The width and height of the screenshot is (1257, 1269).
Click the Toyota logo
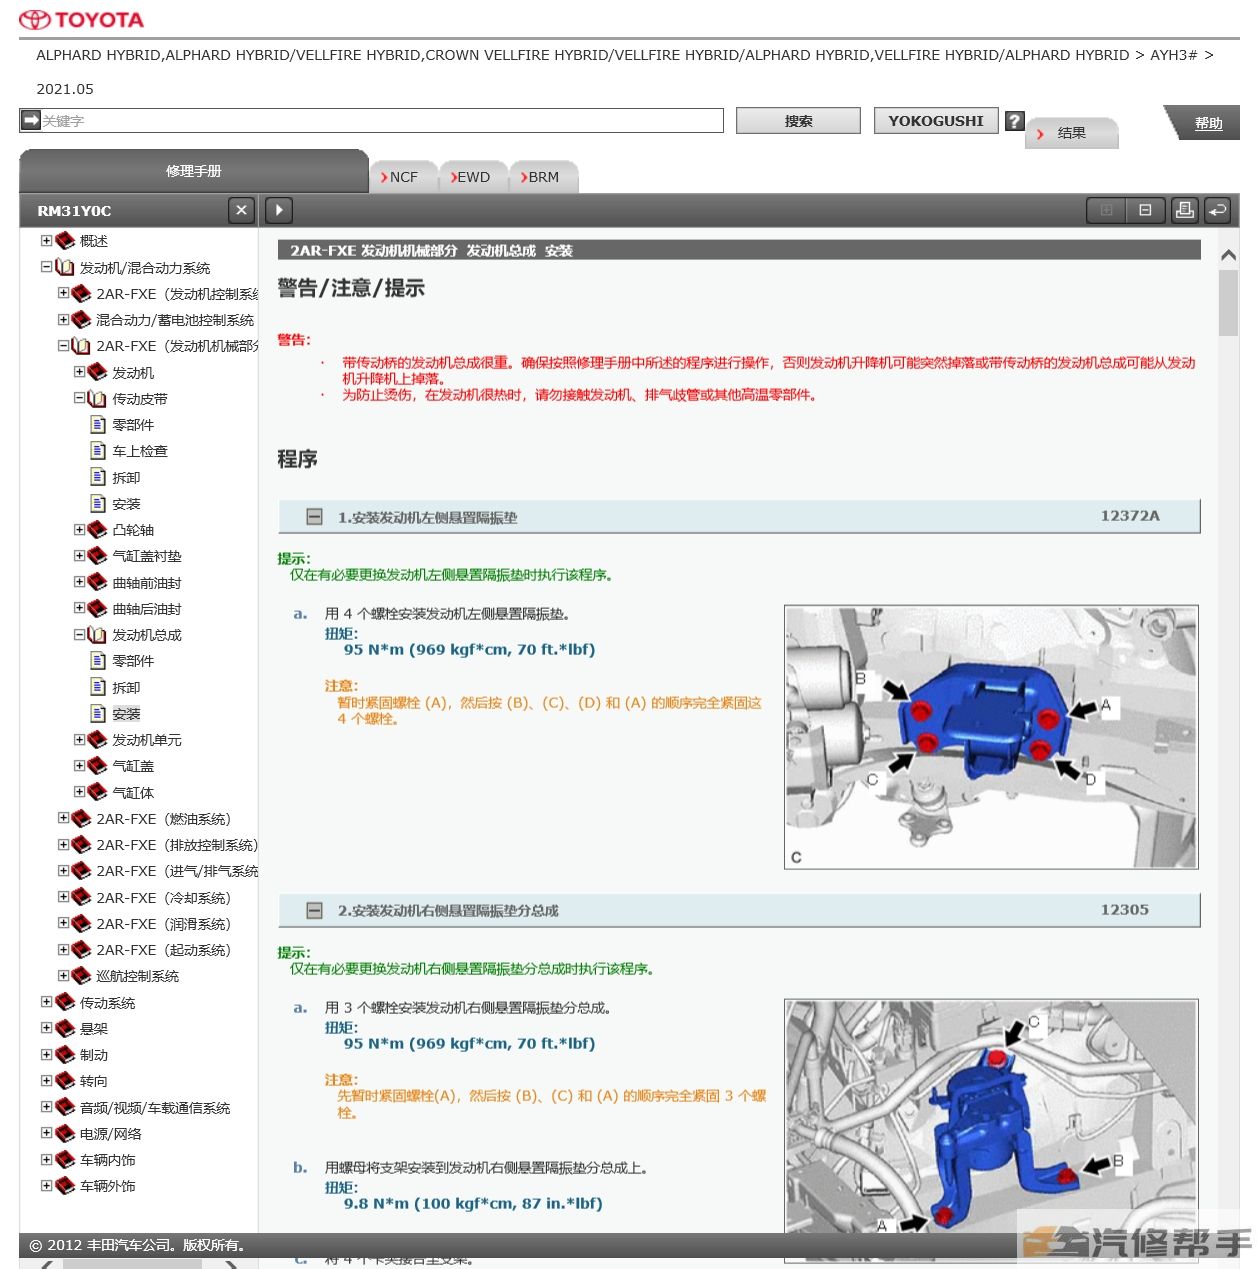81,19
